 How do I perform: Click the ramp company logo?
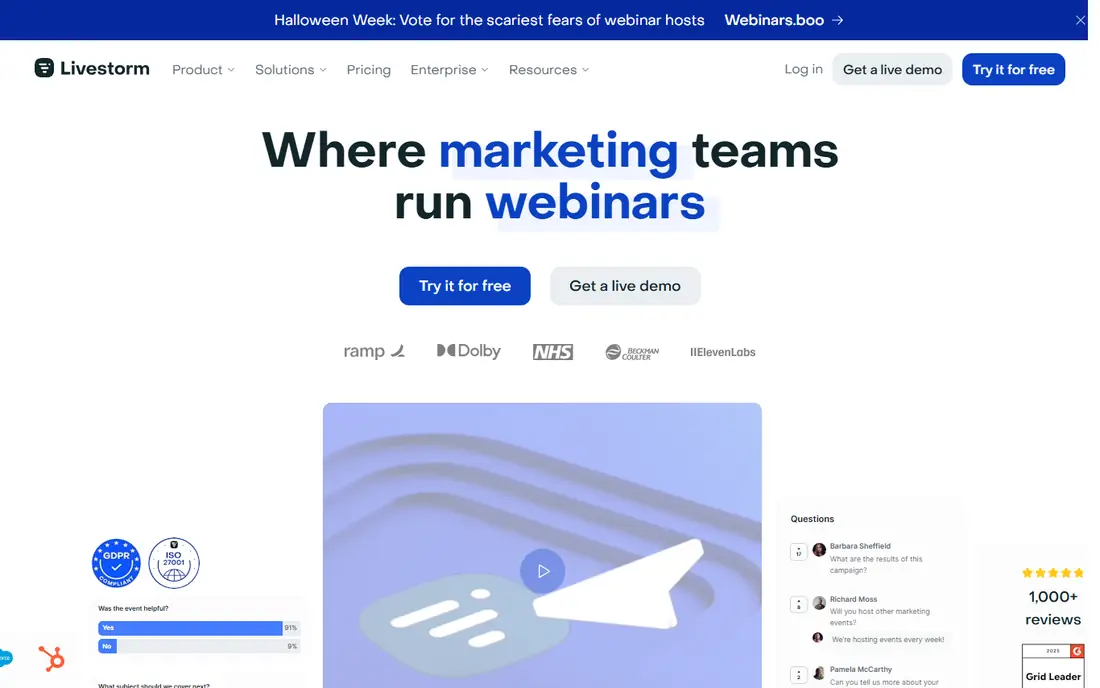[x=374, y=351]
